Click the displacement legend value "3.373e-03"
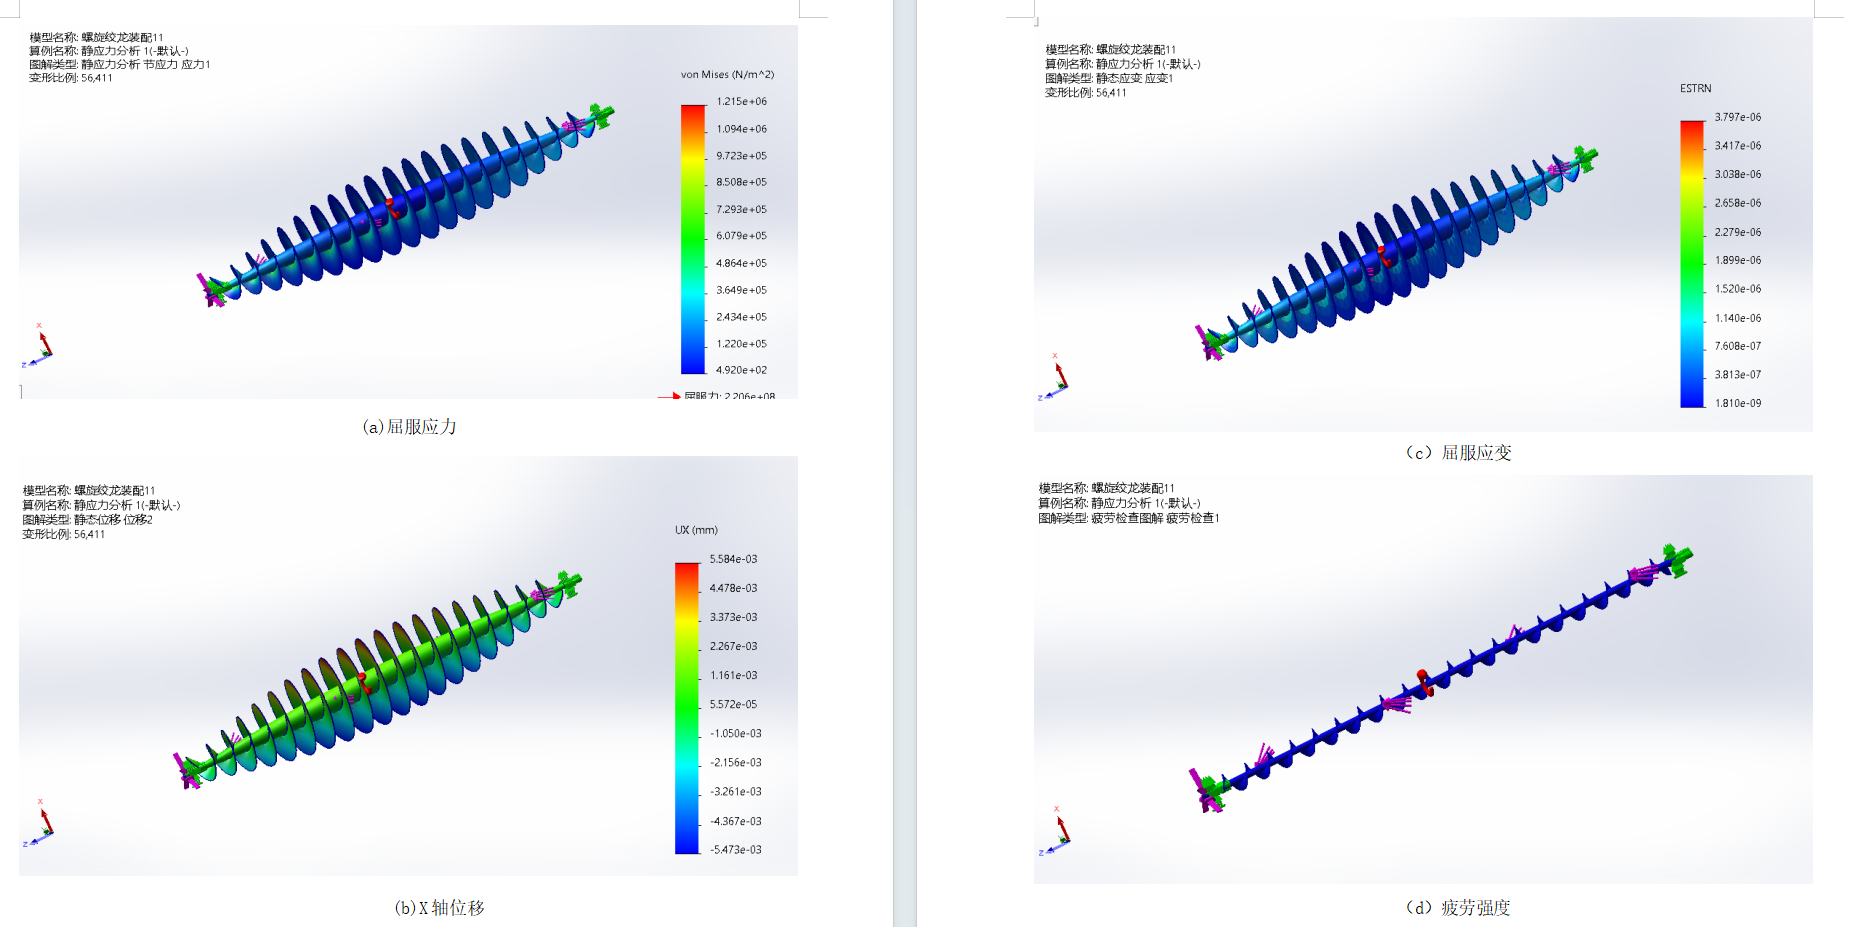 tap(734, 617)
